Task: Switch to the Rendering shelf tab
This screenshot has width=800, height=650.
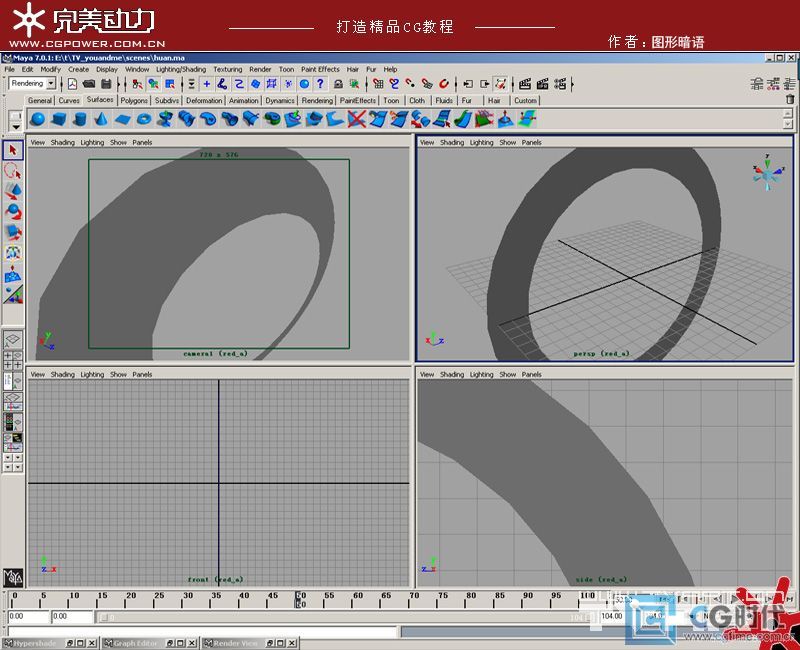Action: click(317, 101)
